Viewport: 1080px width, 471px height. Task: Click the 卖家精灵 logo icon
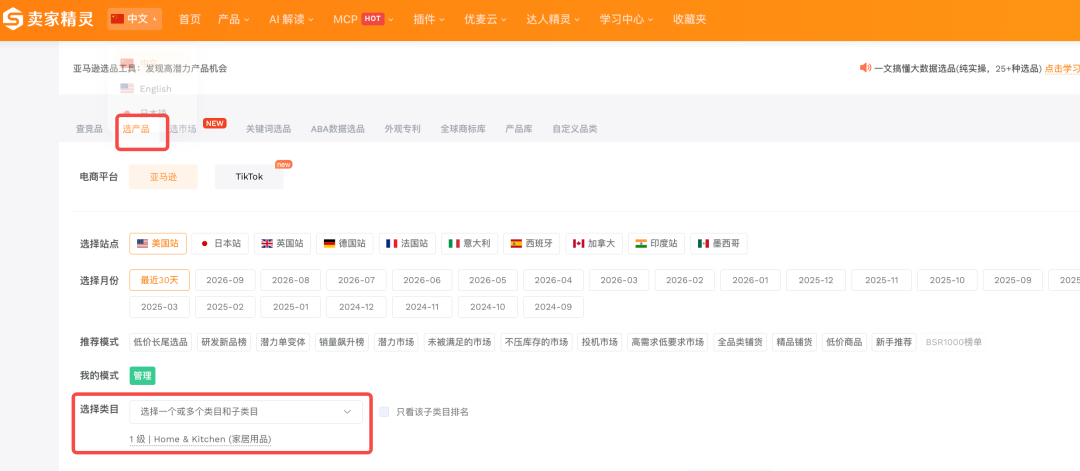[x=12, y=19]
